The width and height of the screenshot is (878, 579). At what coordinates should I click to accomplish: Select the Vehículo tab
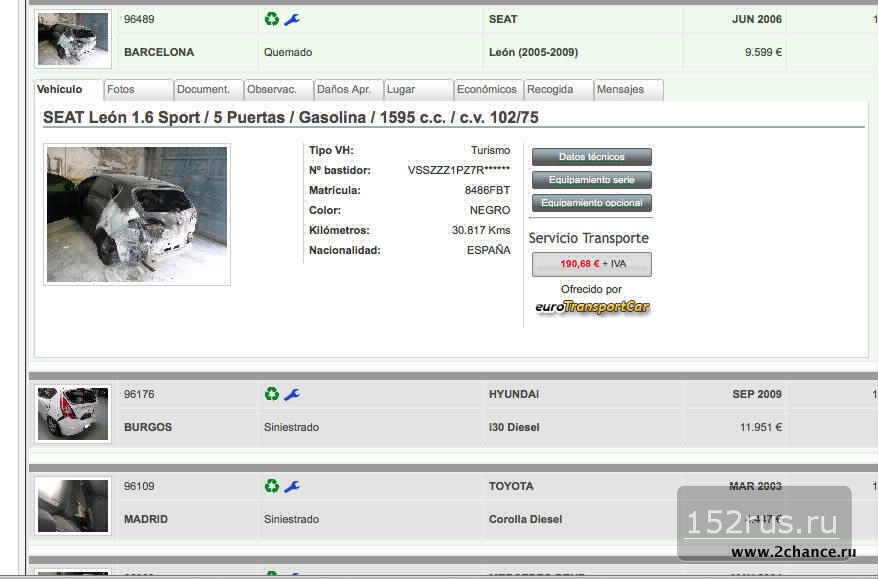coord(69,90)
